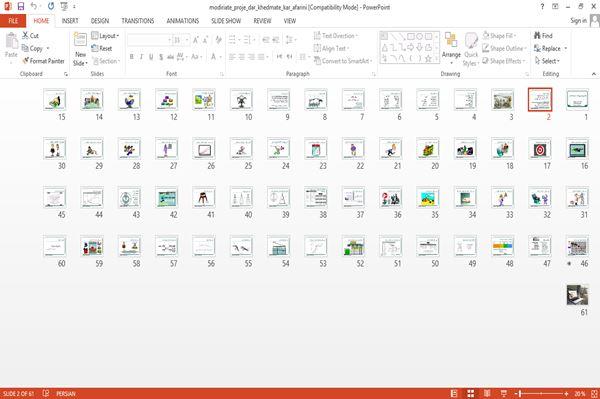
Task: Clear all formatting icon
Action: pos(218,40)
